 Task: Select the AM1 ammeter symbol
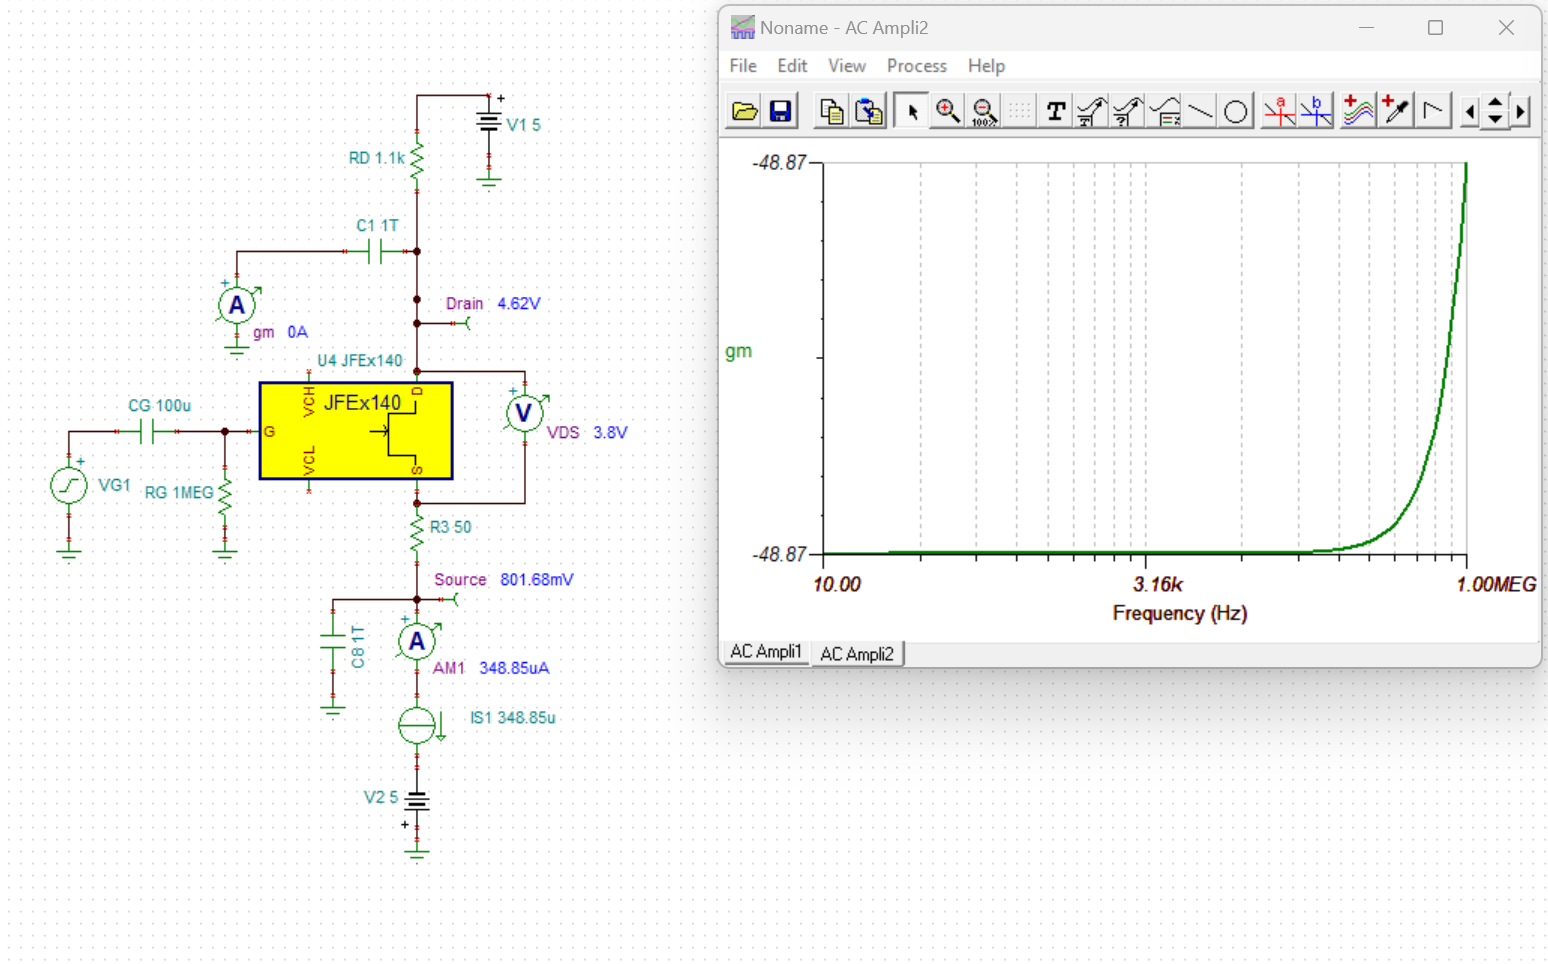pyautogui.click(x=417, y=641)
